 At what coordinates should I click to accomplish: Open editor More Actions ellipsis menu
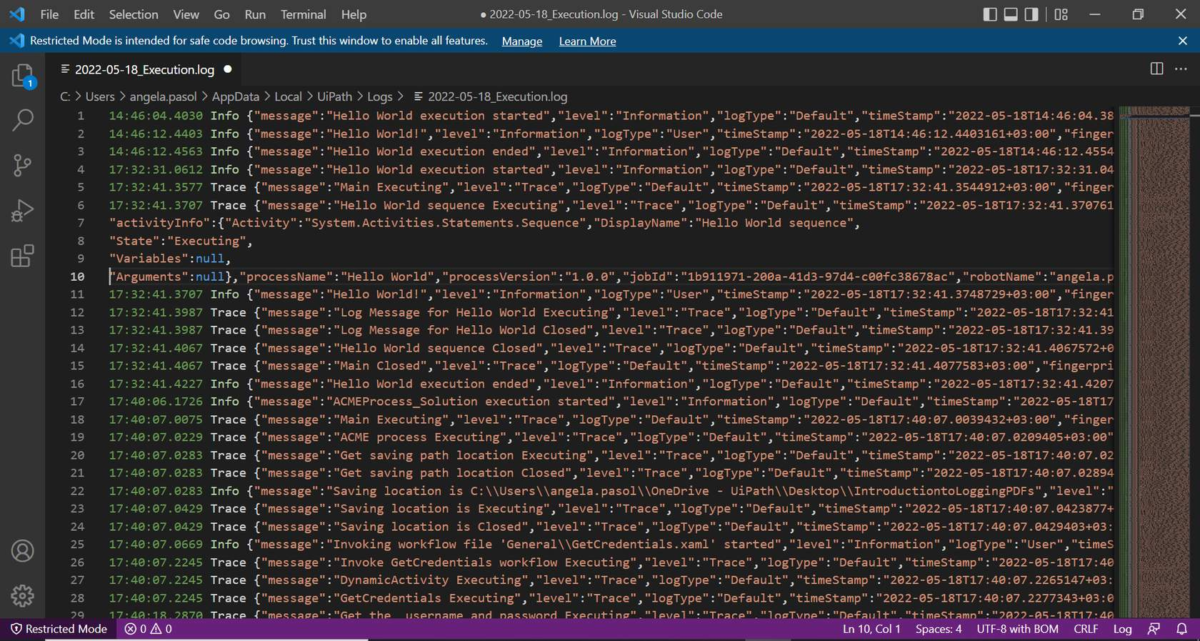point(1181,69)
